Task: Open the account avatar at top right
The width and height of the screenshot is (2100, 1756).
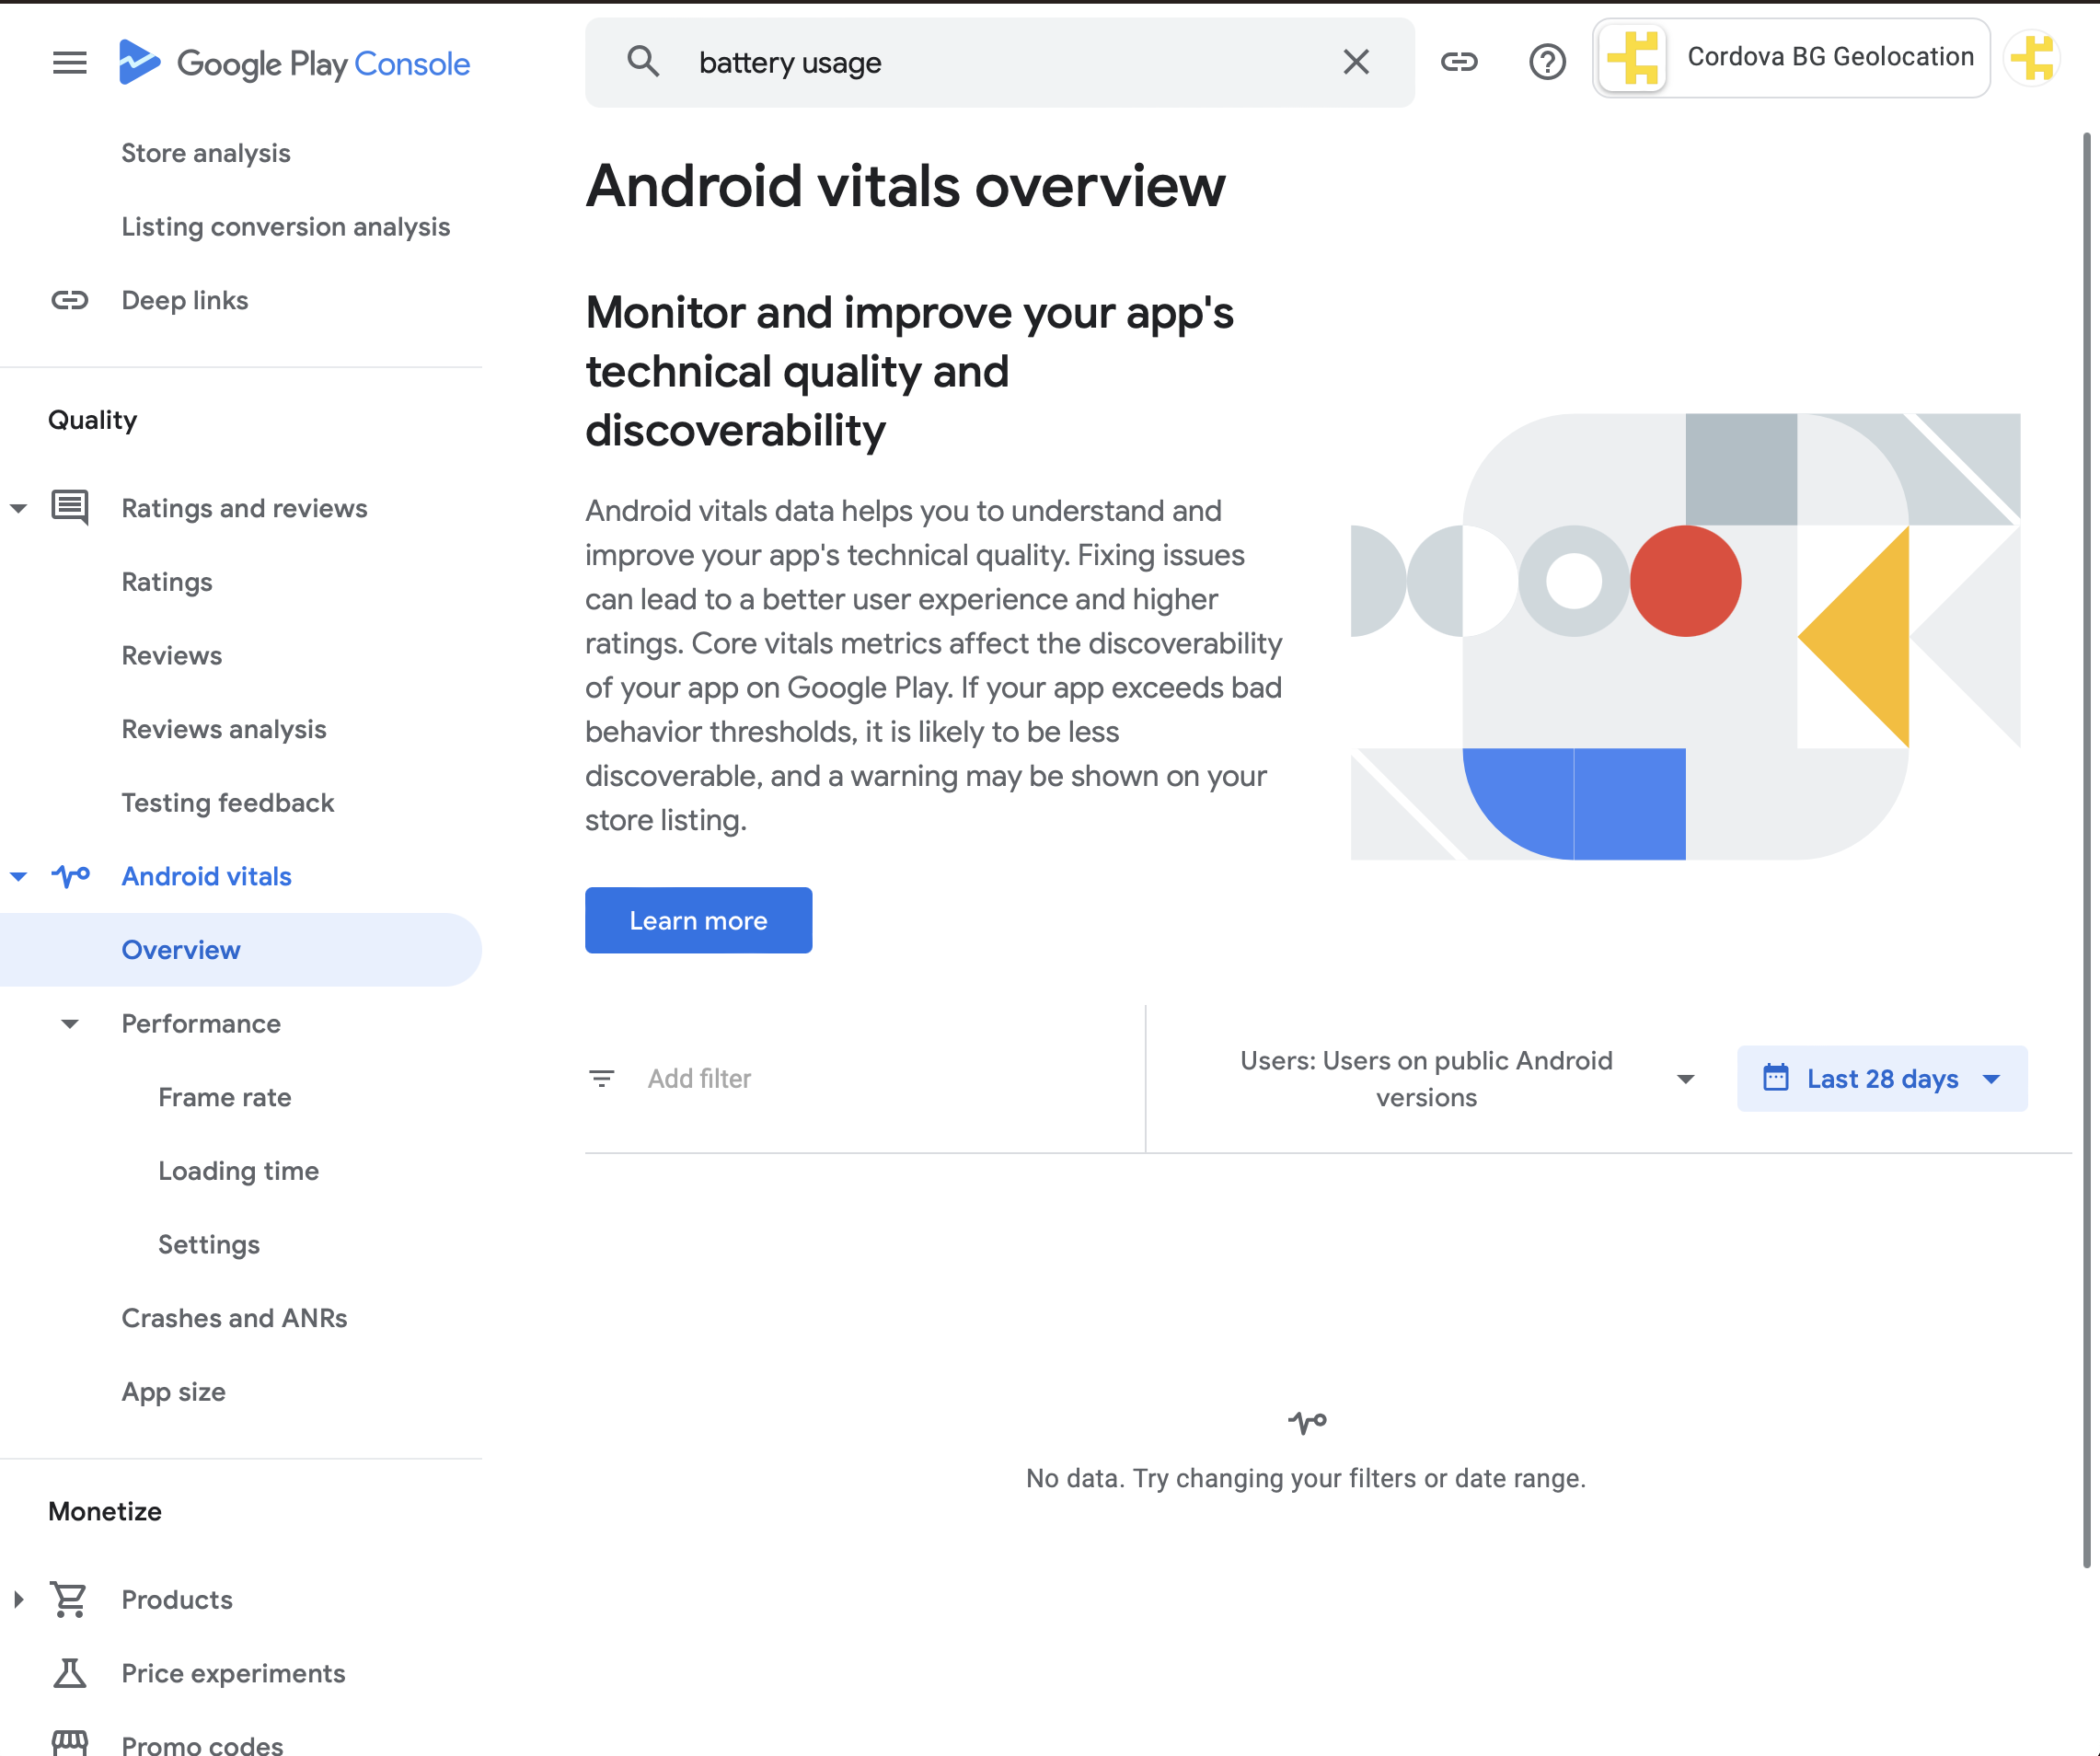Action: click(x=2033, y=58)
